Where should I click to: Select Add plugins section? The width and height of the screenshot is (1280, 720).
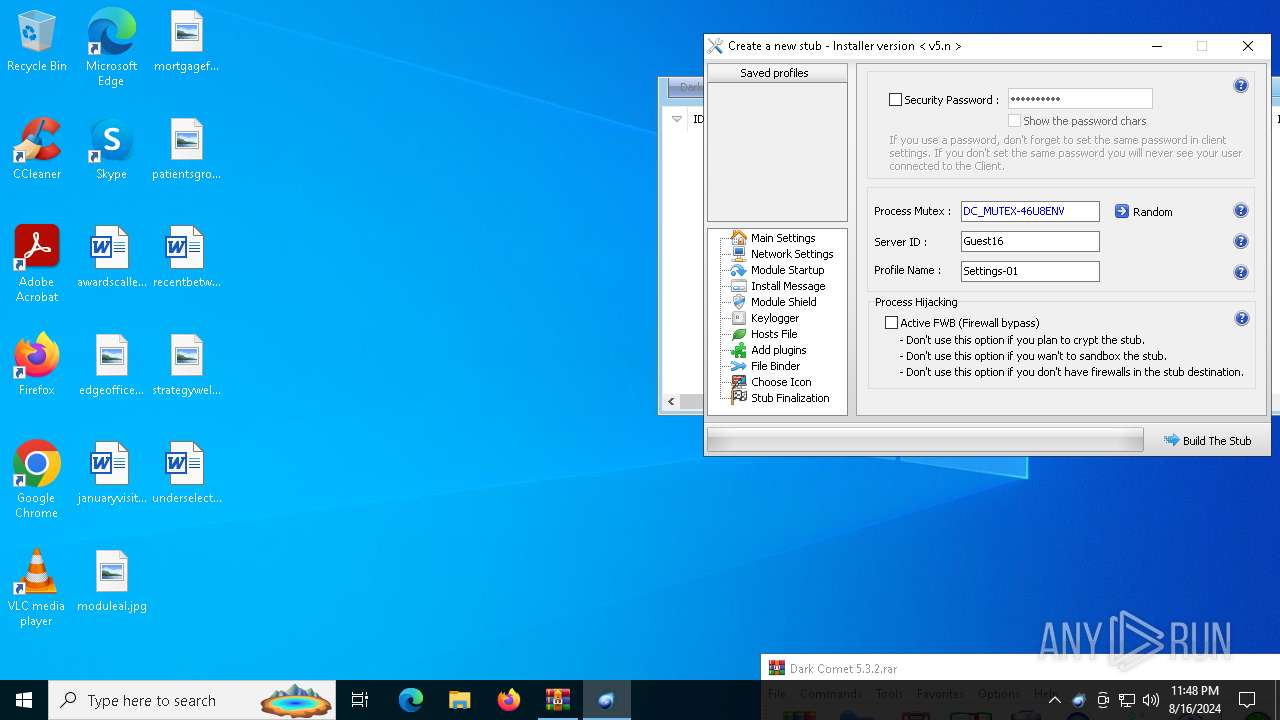point(778,350)
